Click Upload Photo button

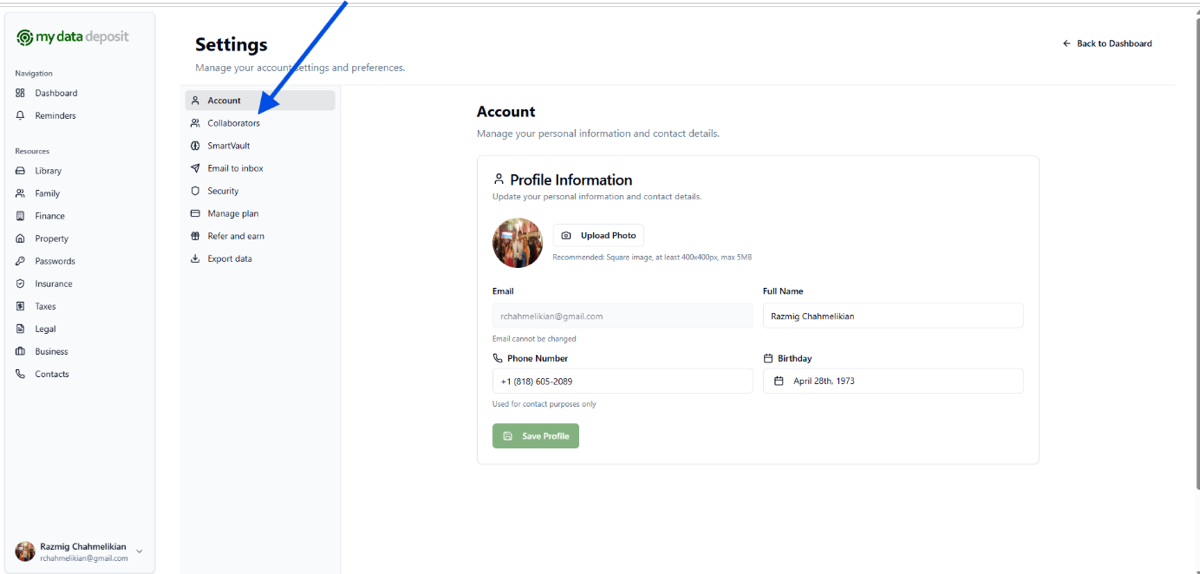[x=598, y=236]
